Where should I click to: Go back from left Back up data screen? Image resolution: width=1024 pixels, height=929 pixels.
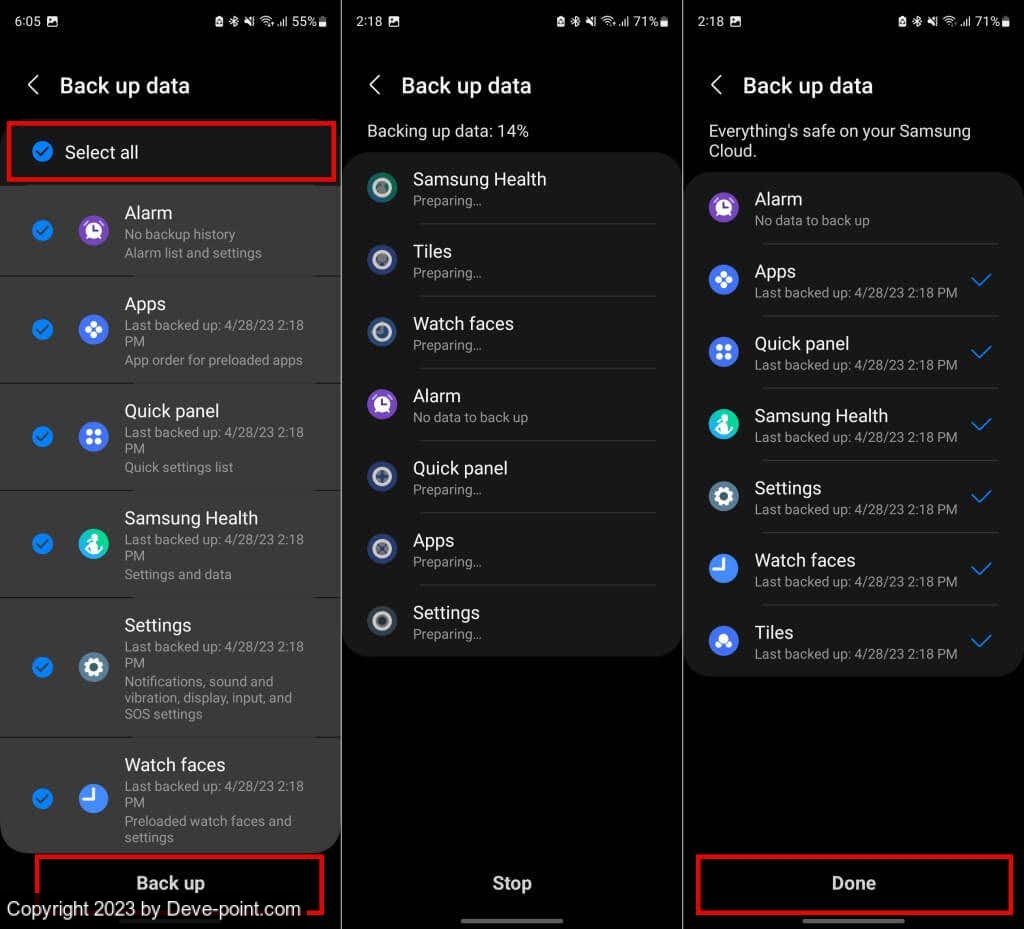point(33,85)
